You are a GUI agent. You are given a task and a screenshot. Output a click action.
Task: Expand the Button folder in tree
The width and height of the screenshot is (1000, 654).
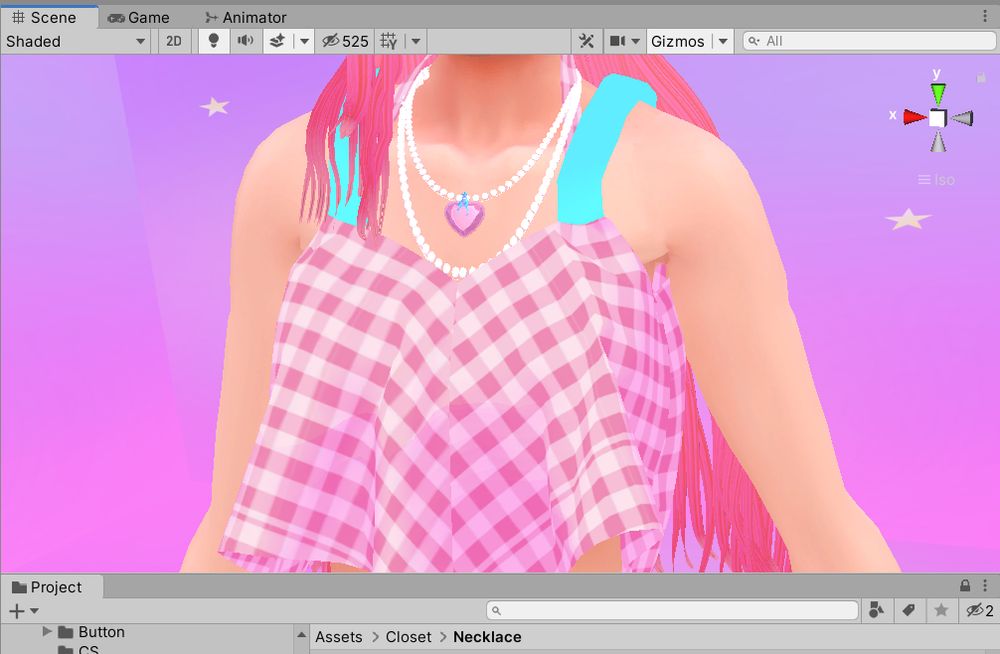pos(47,632)
